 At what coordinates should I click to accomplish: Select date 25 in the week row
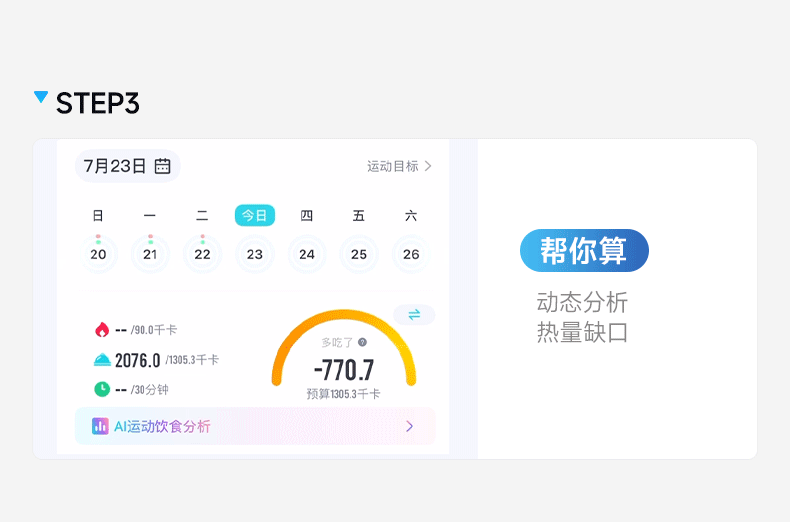click(x=359, y=254)
